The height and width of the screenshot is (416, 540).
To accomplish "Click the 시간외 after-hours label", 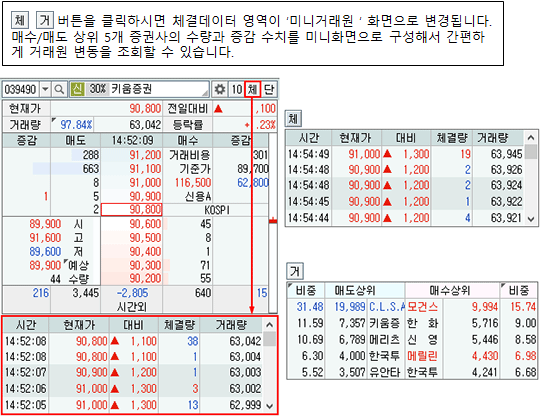I will (x=132, y=306).
